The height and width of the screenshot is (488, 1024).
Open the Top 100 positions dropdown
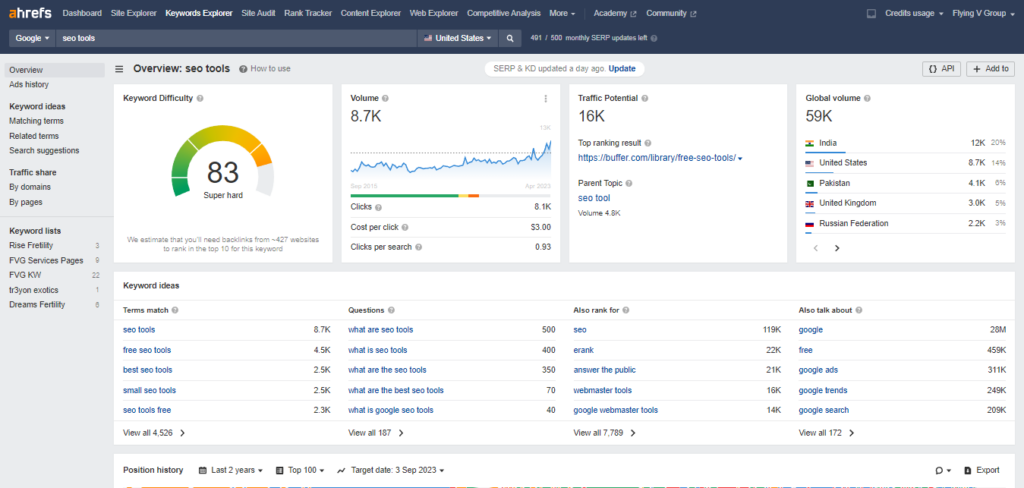(x=300, y=470)
